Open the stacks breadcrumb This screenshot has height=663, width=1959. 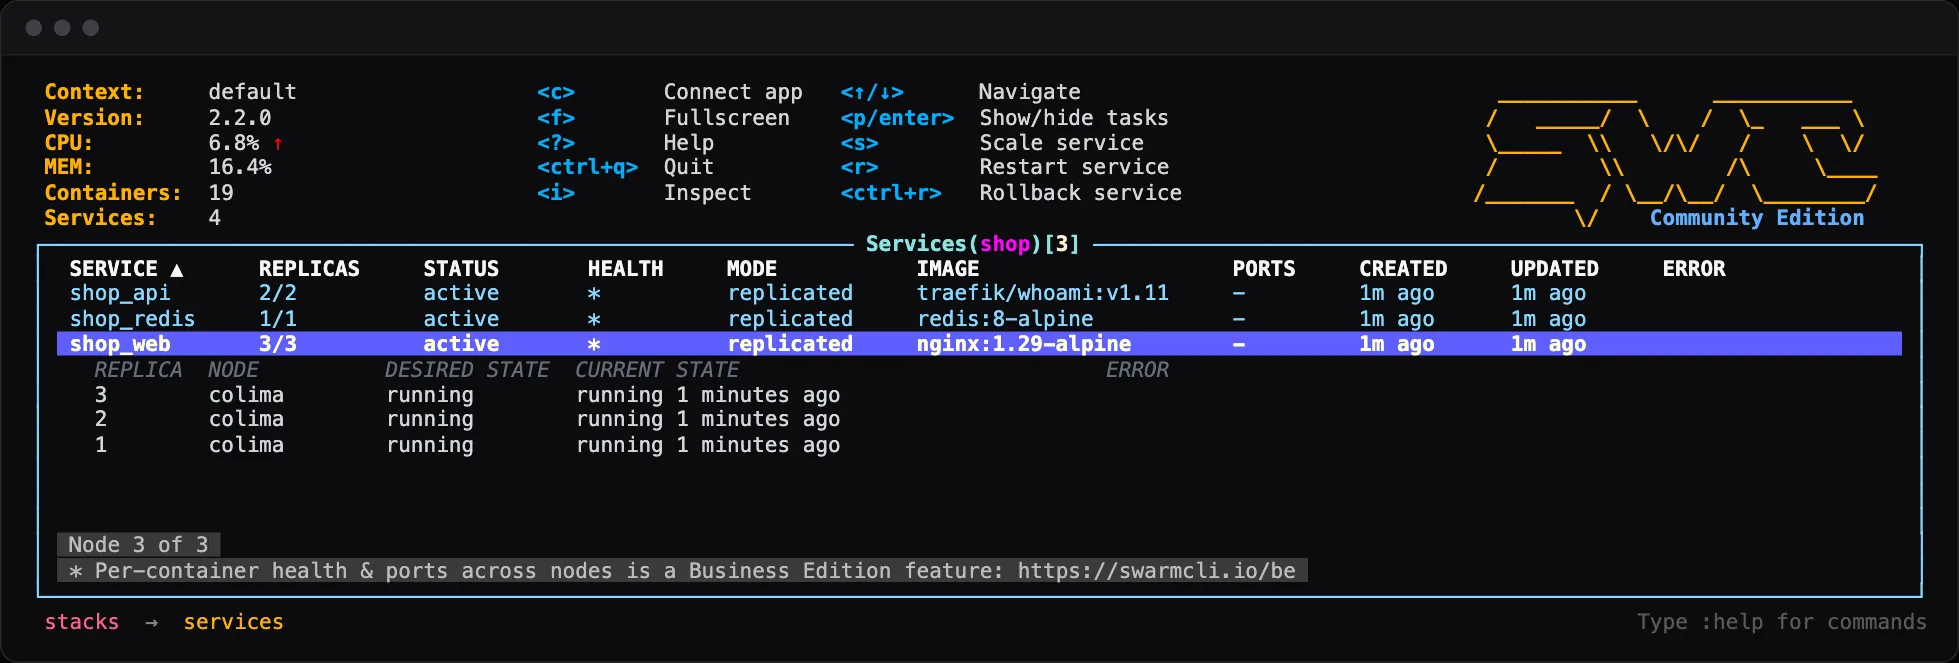coord(82,622)
